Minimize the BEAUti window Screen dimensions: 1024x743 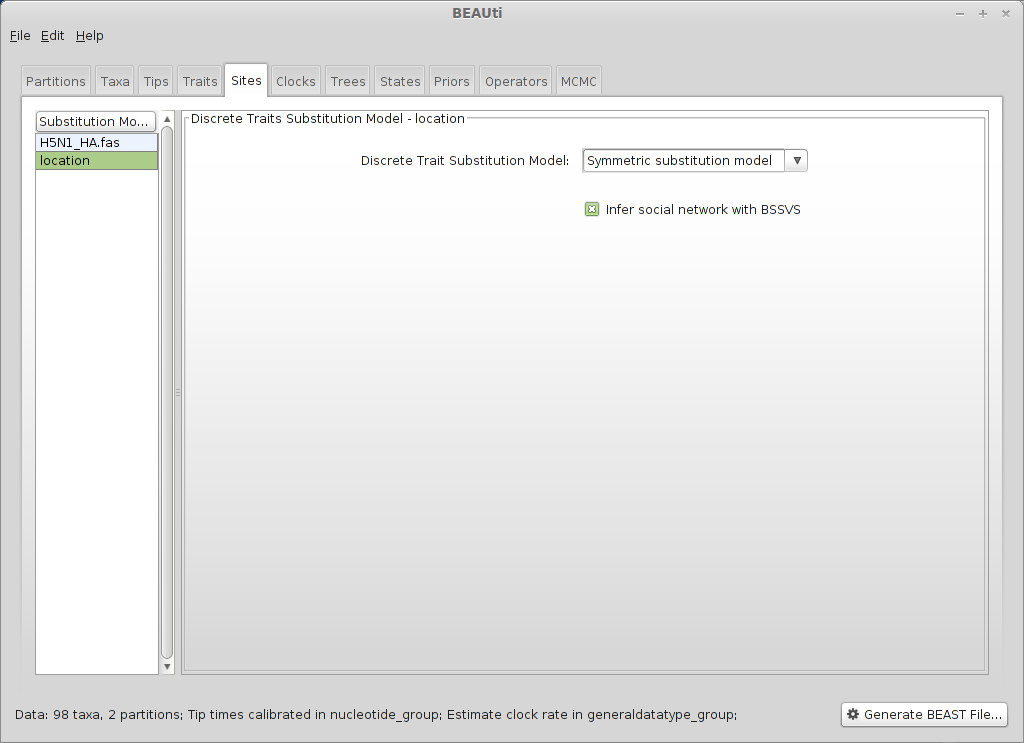pos(960,14)
